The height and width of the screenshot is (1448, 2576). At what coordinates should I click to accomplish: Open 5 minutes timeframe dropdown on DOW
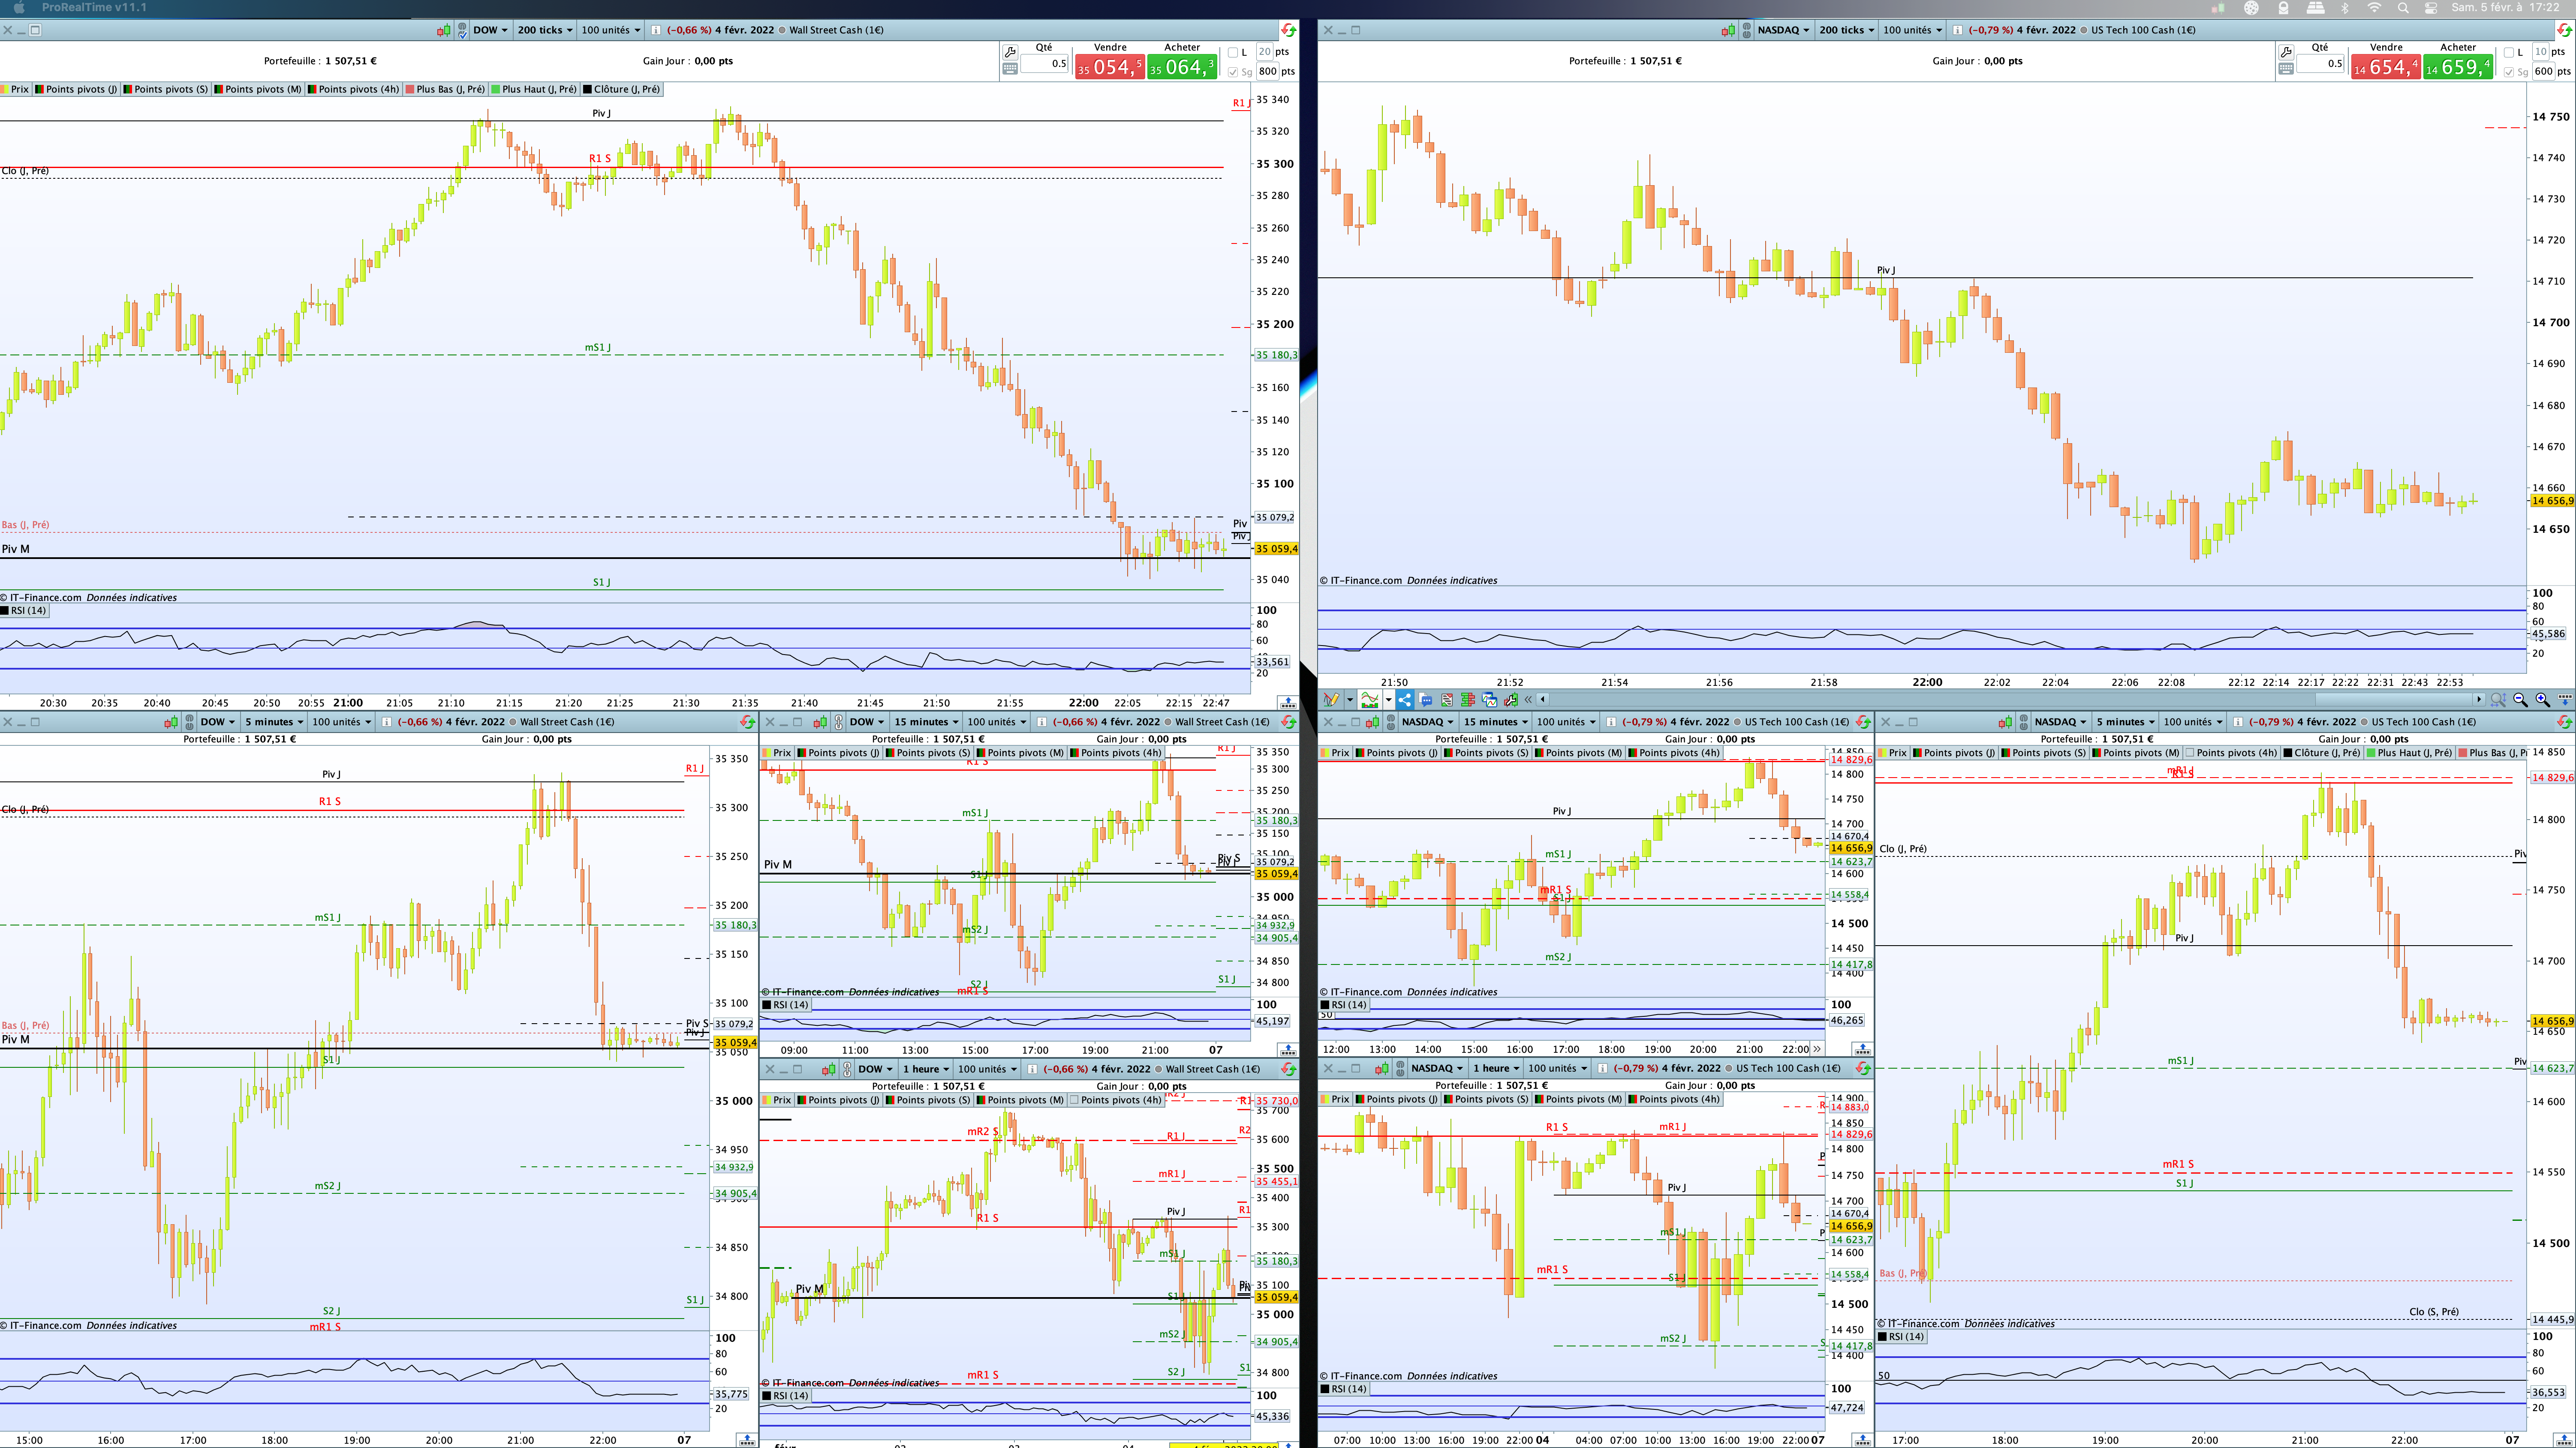(274, 722)
